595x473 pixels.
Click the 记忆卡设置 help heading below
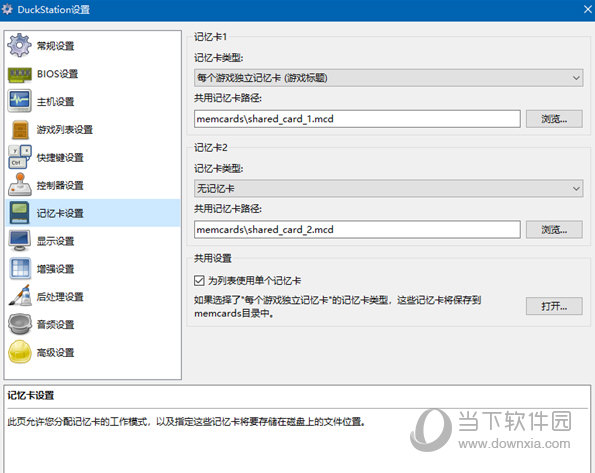31,396
